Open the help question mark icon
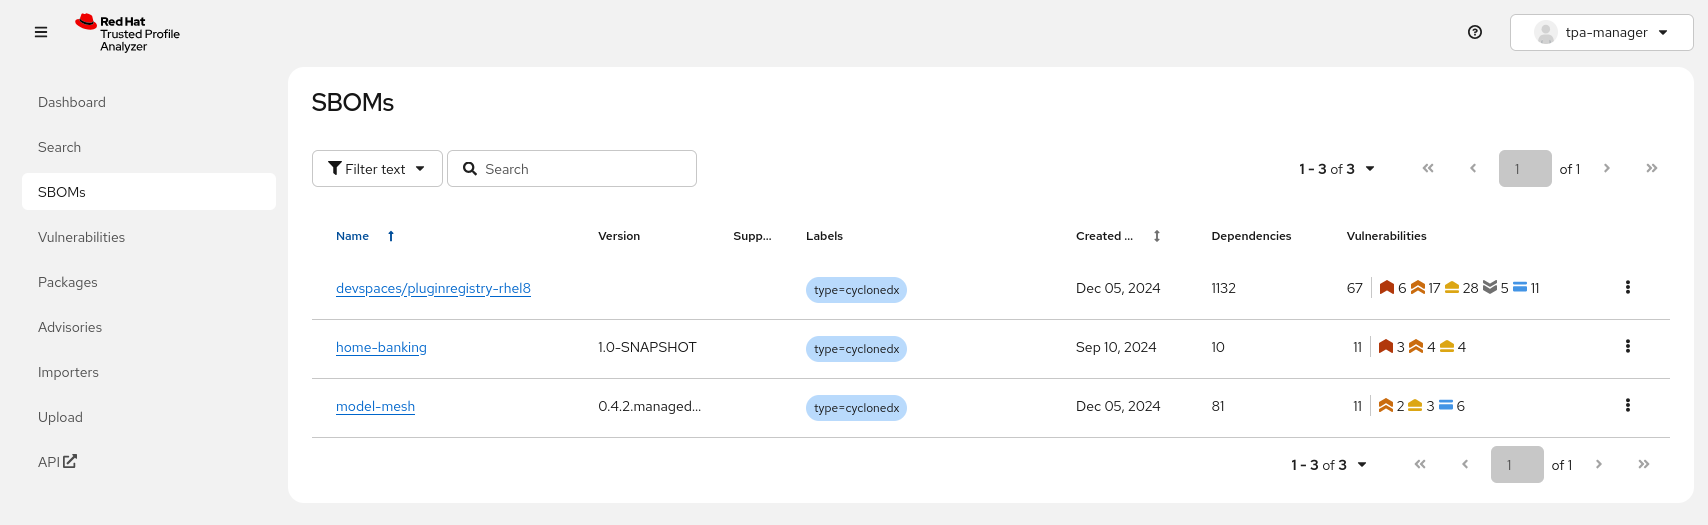Image resolution: width=1708 pixels, height=525 pixels. point(1474,32)
